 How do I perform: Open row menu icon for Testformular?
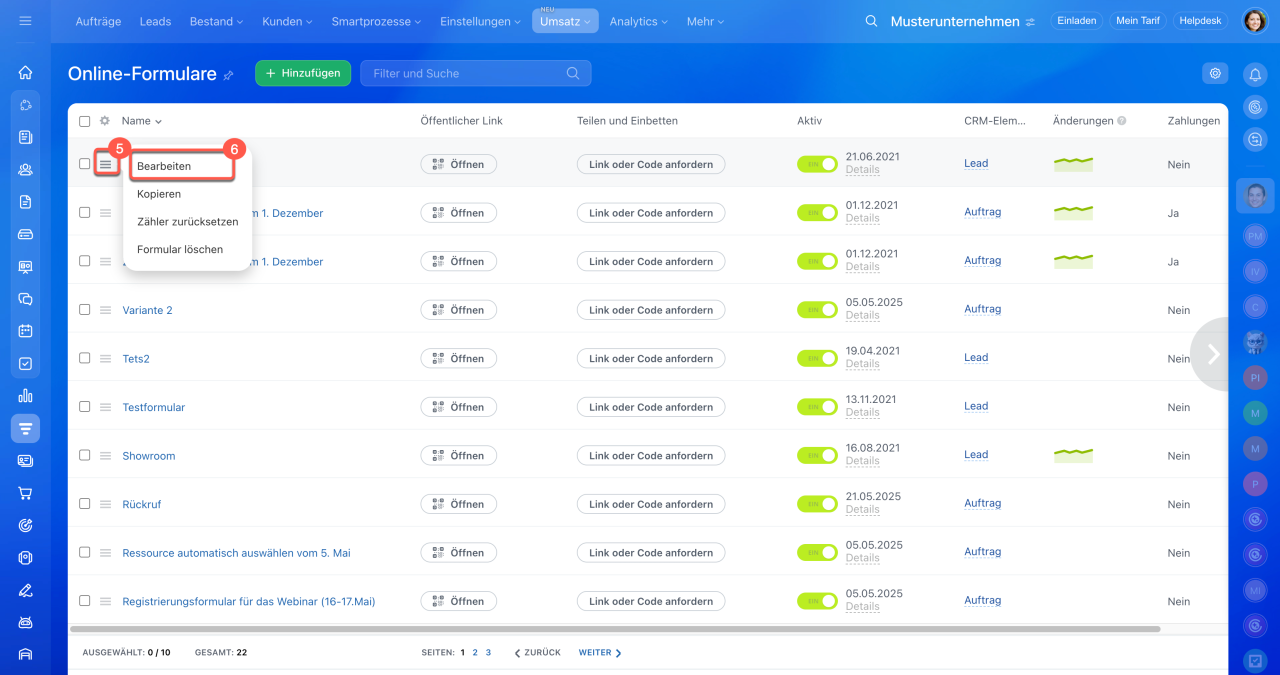click(105, 407)
